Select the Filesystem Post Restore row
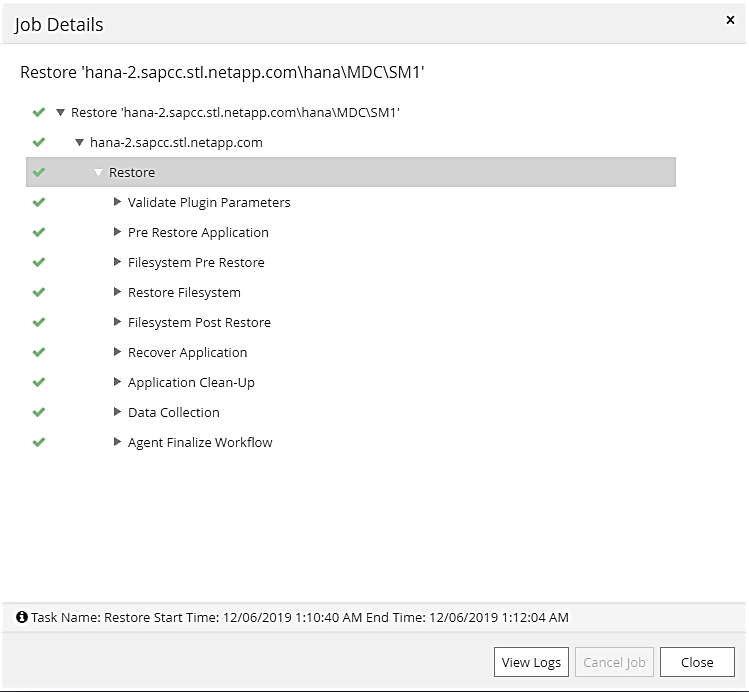749x692 pixels. pos(199,322)
